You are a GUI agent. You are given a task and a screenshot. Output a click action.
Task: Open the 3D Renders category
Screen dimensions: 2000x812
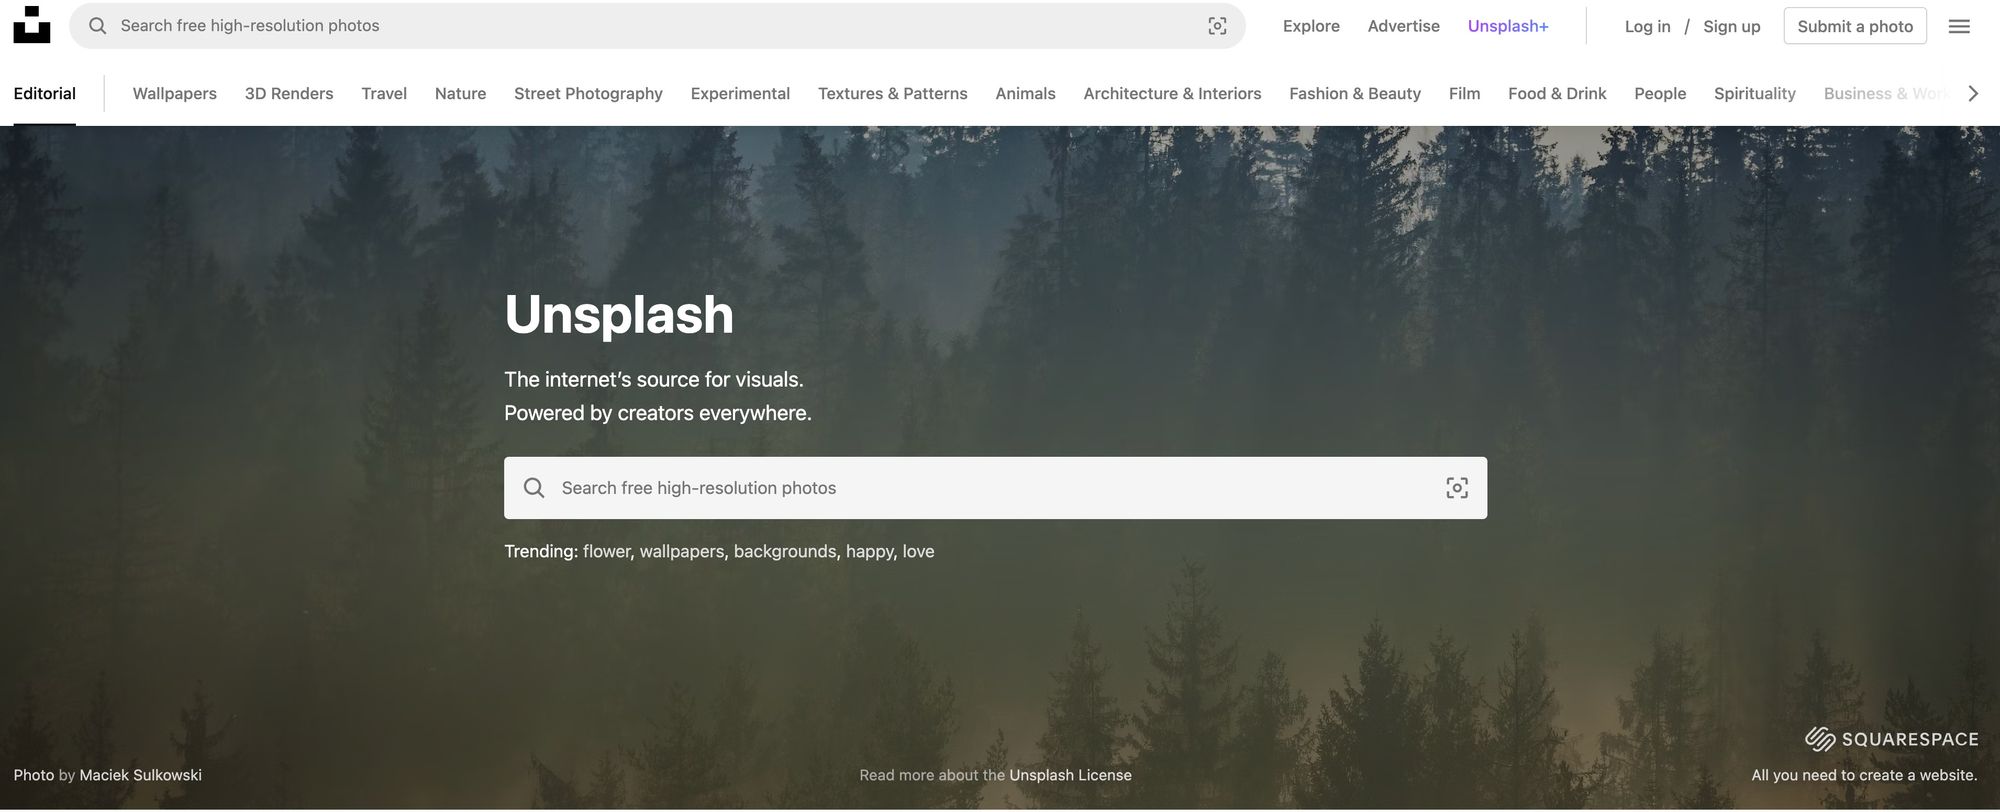click(x=289, y=93)
